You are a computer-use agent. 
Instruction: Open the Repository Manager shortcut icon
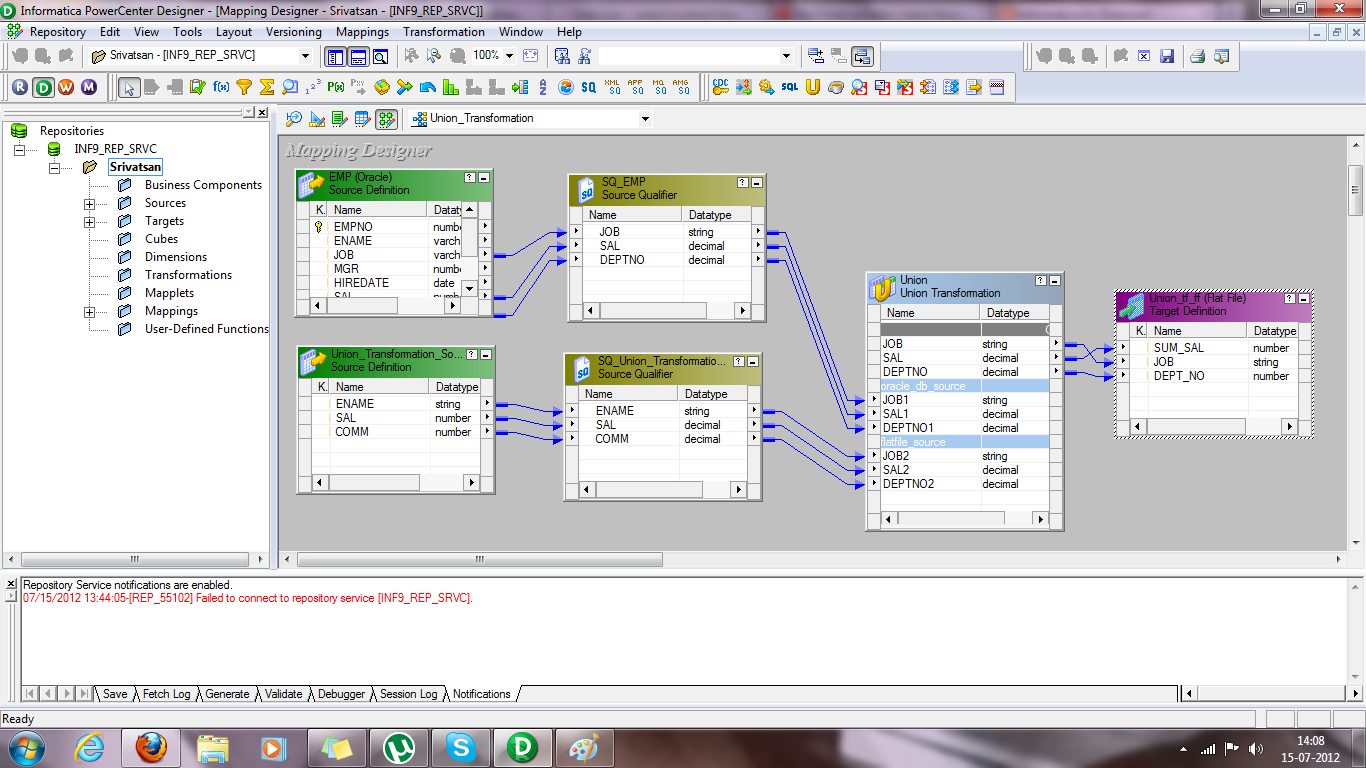pyautogui.click(x=18, y=88)
